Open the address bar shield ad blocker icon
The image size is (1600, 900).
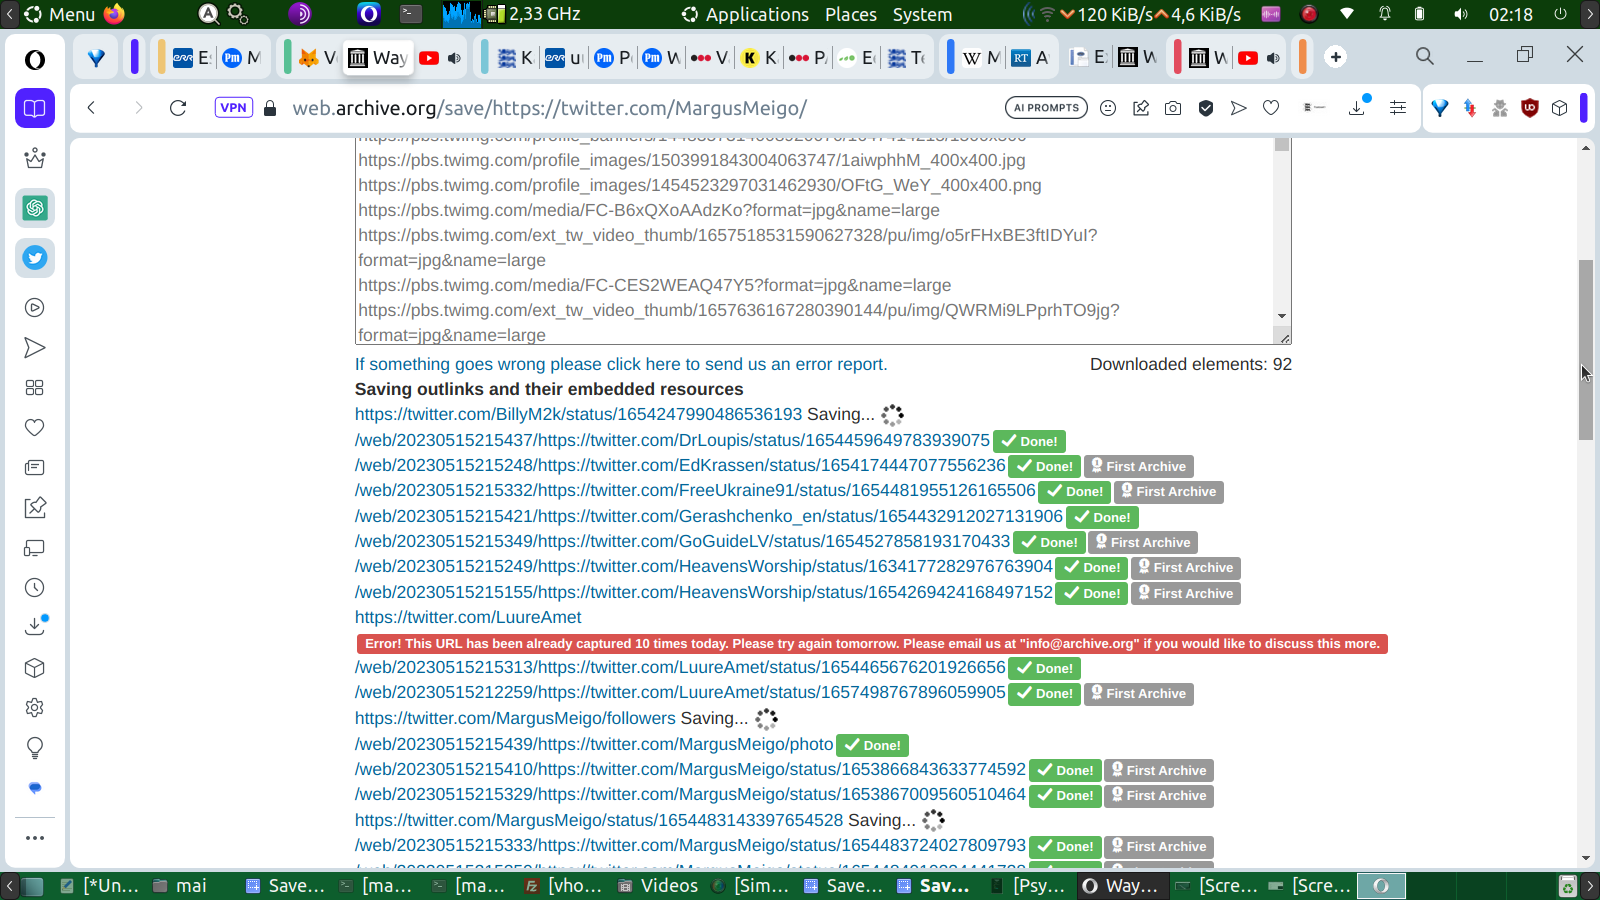(x=1206, y=108)
